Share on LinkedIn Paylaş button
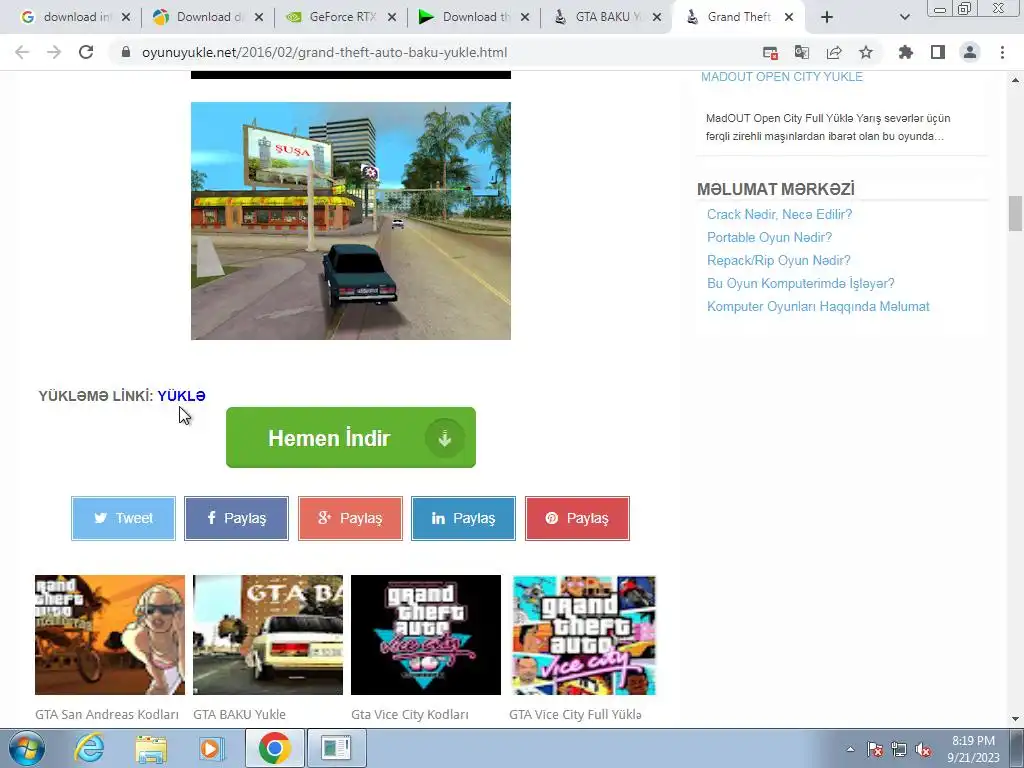 pos(463,519)
